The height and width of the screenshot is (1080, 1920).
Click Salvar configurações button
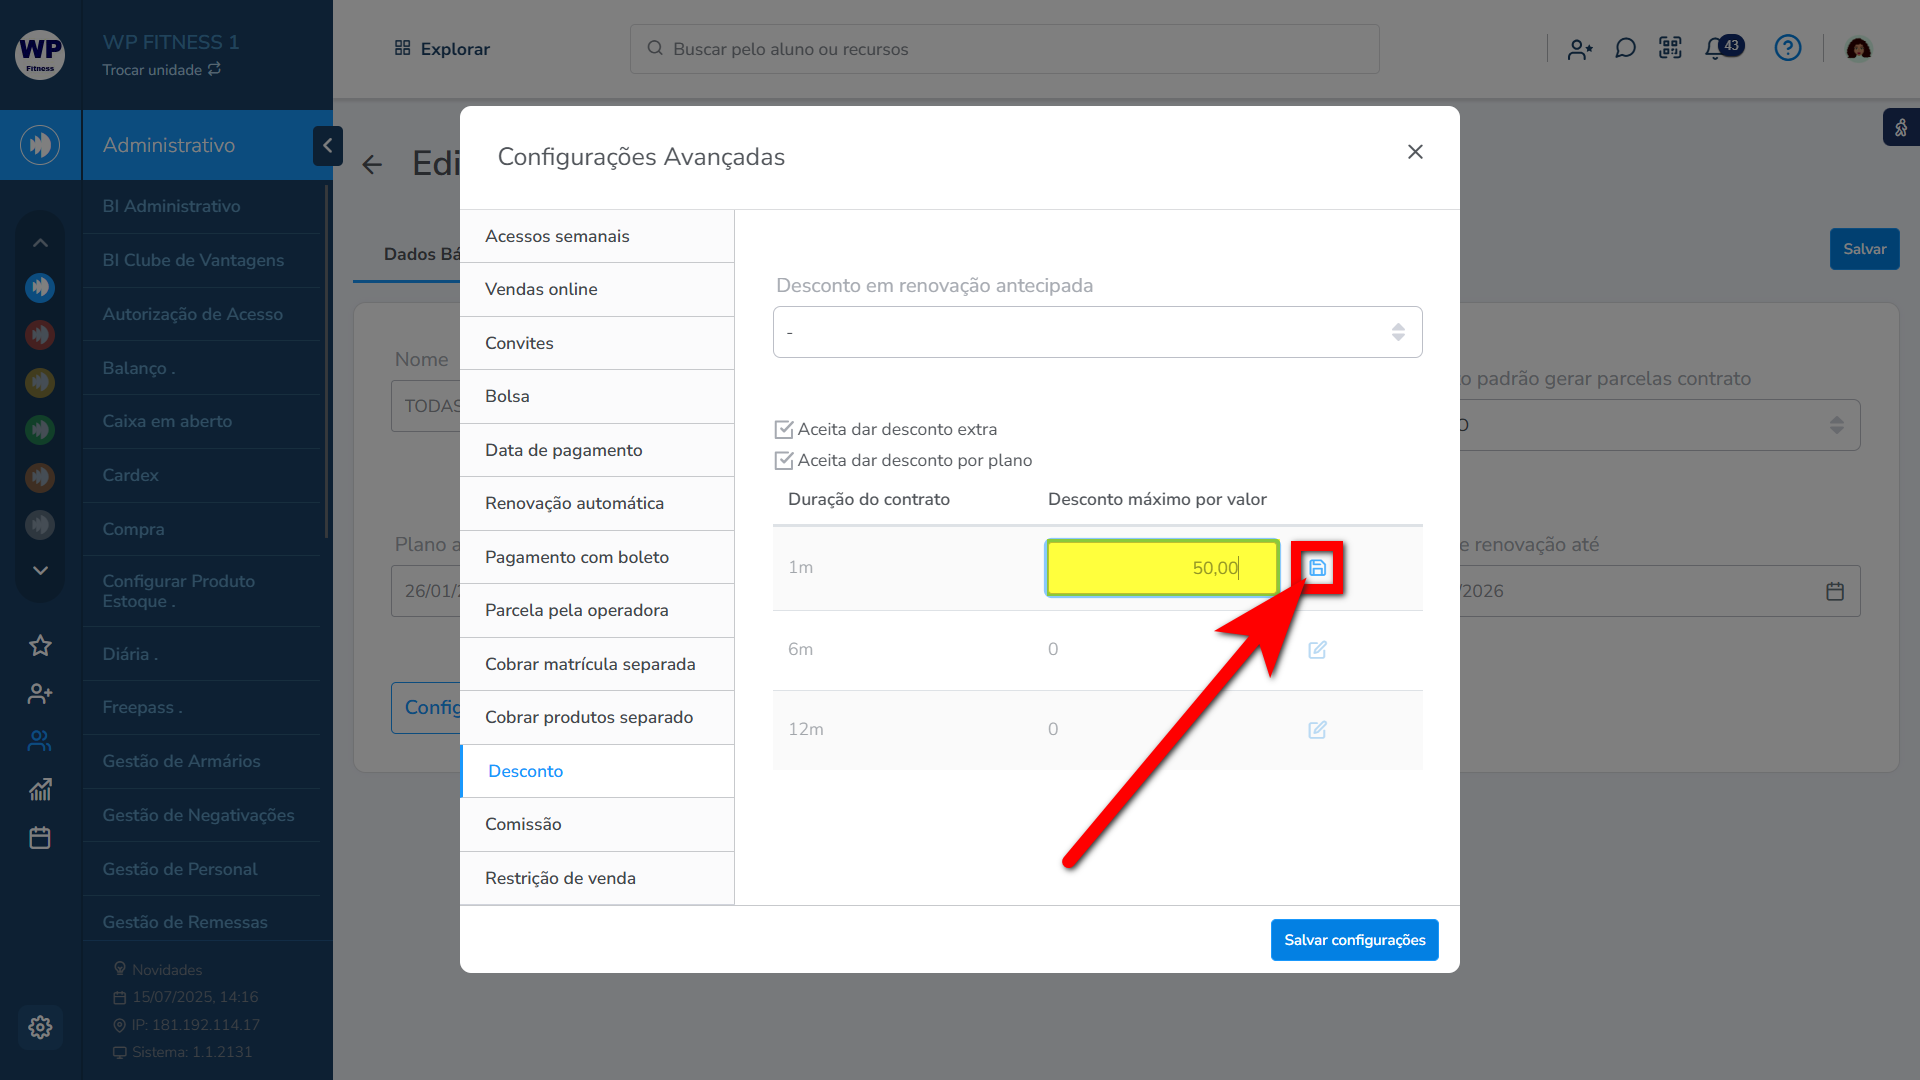click(1354, 940)
